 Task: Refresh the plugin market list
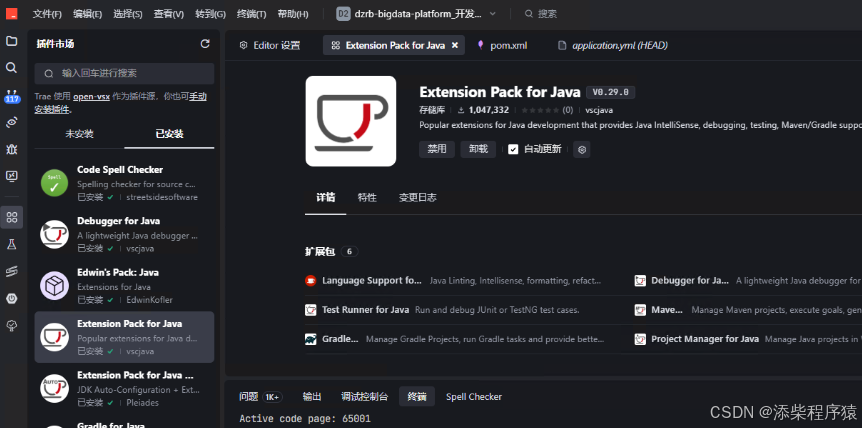205,44
